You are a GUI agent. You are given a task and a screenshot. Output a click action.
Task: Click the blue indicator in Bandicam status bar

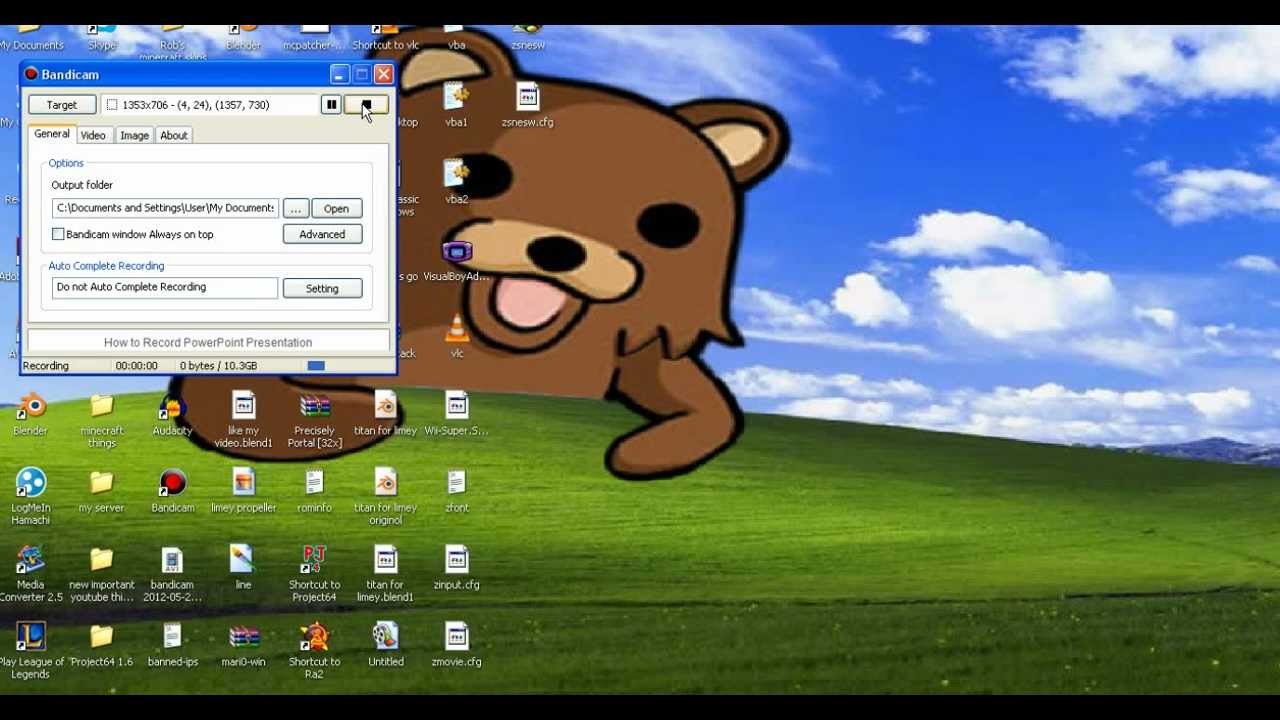316,366
